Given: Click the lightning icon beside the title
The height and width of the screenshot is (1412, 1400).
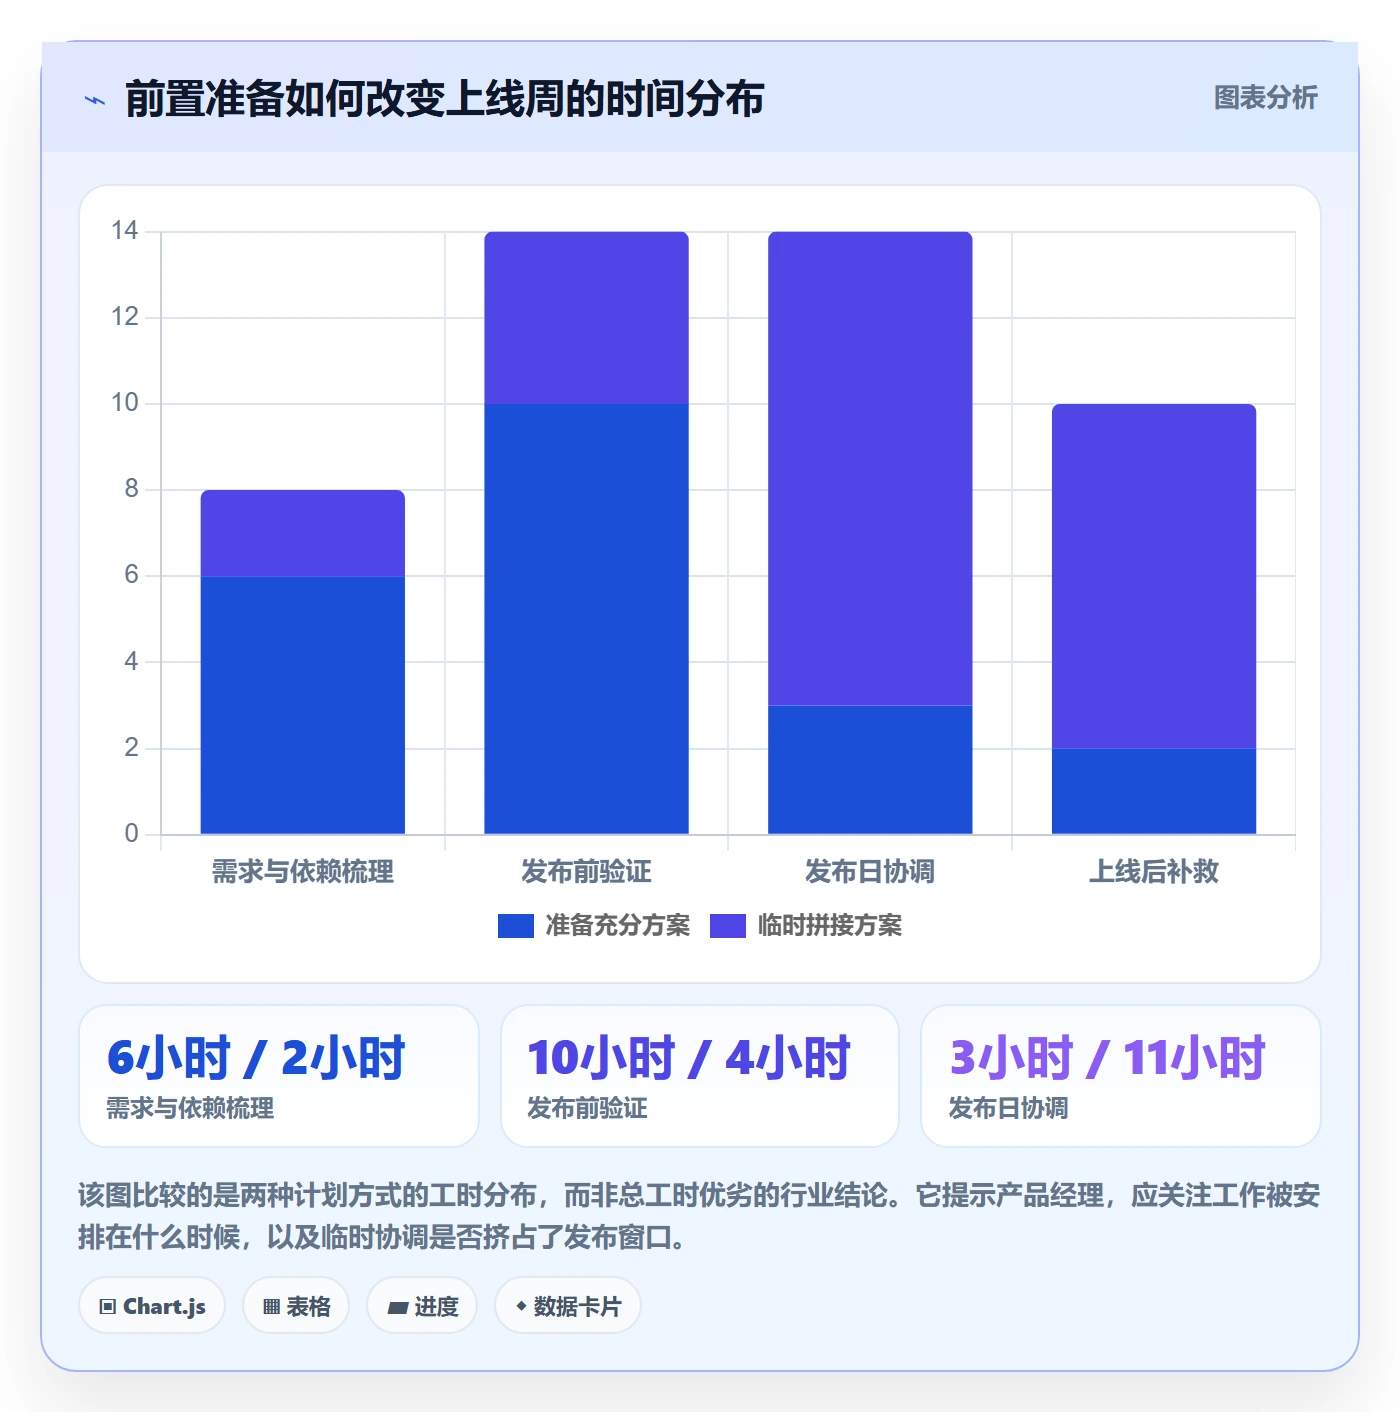Looking at the screenshot, I should pyautogui.click(x=95, y=100).
